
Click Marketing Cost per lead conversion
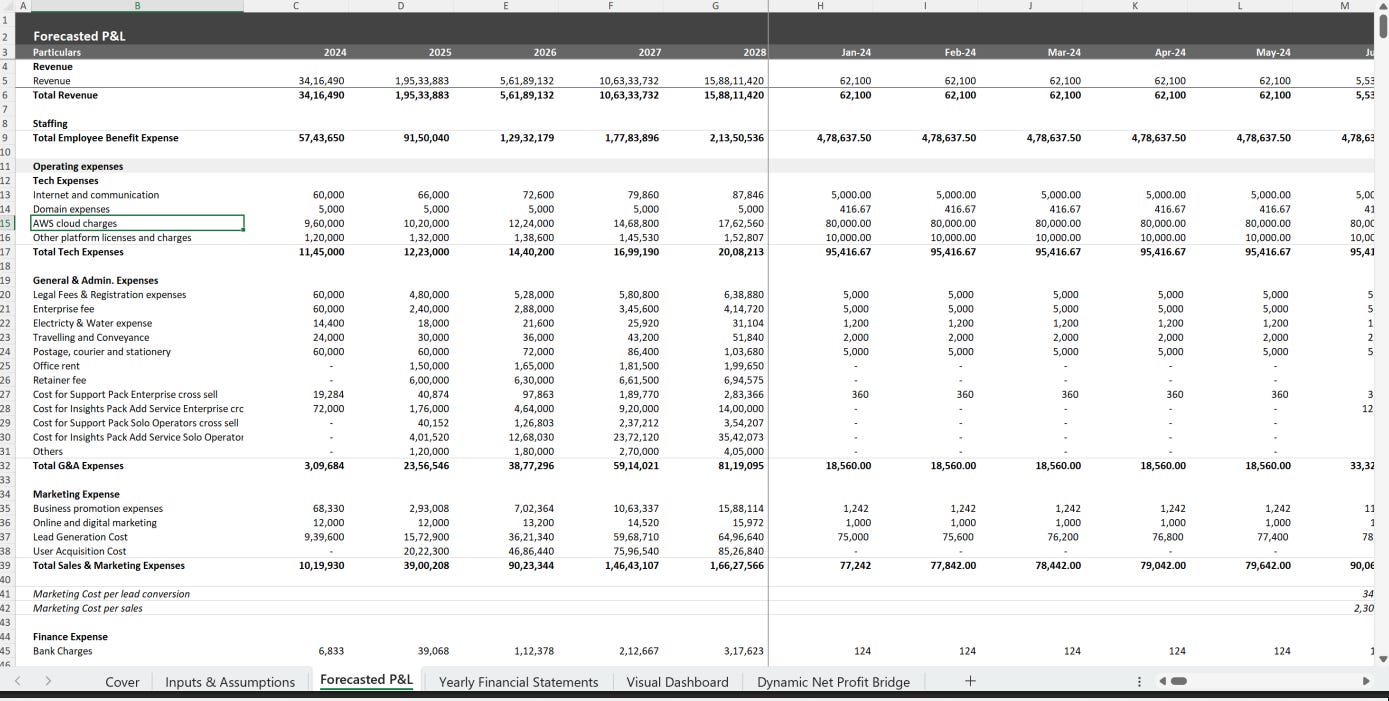tap(111, 594)
